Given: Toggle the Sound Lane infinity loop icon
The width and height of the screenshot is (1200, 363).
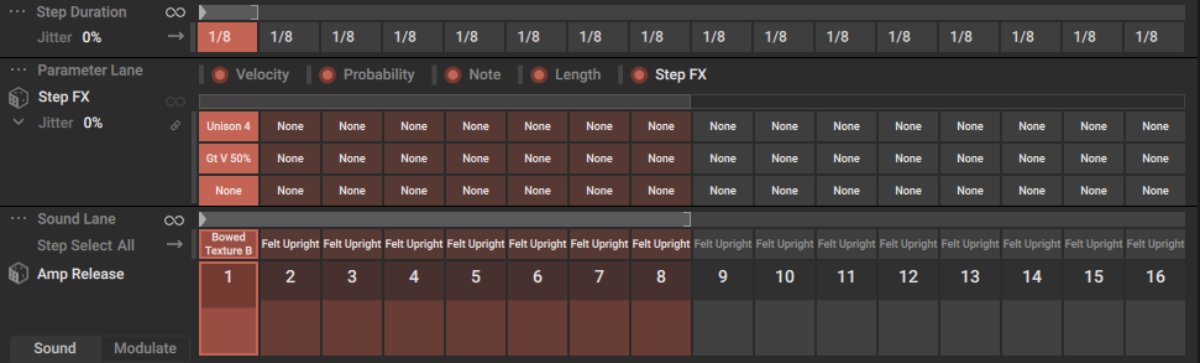Looking at the screenshot, I should coord(175,219).
